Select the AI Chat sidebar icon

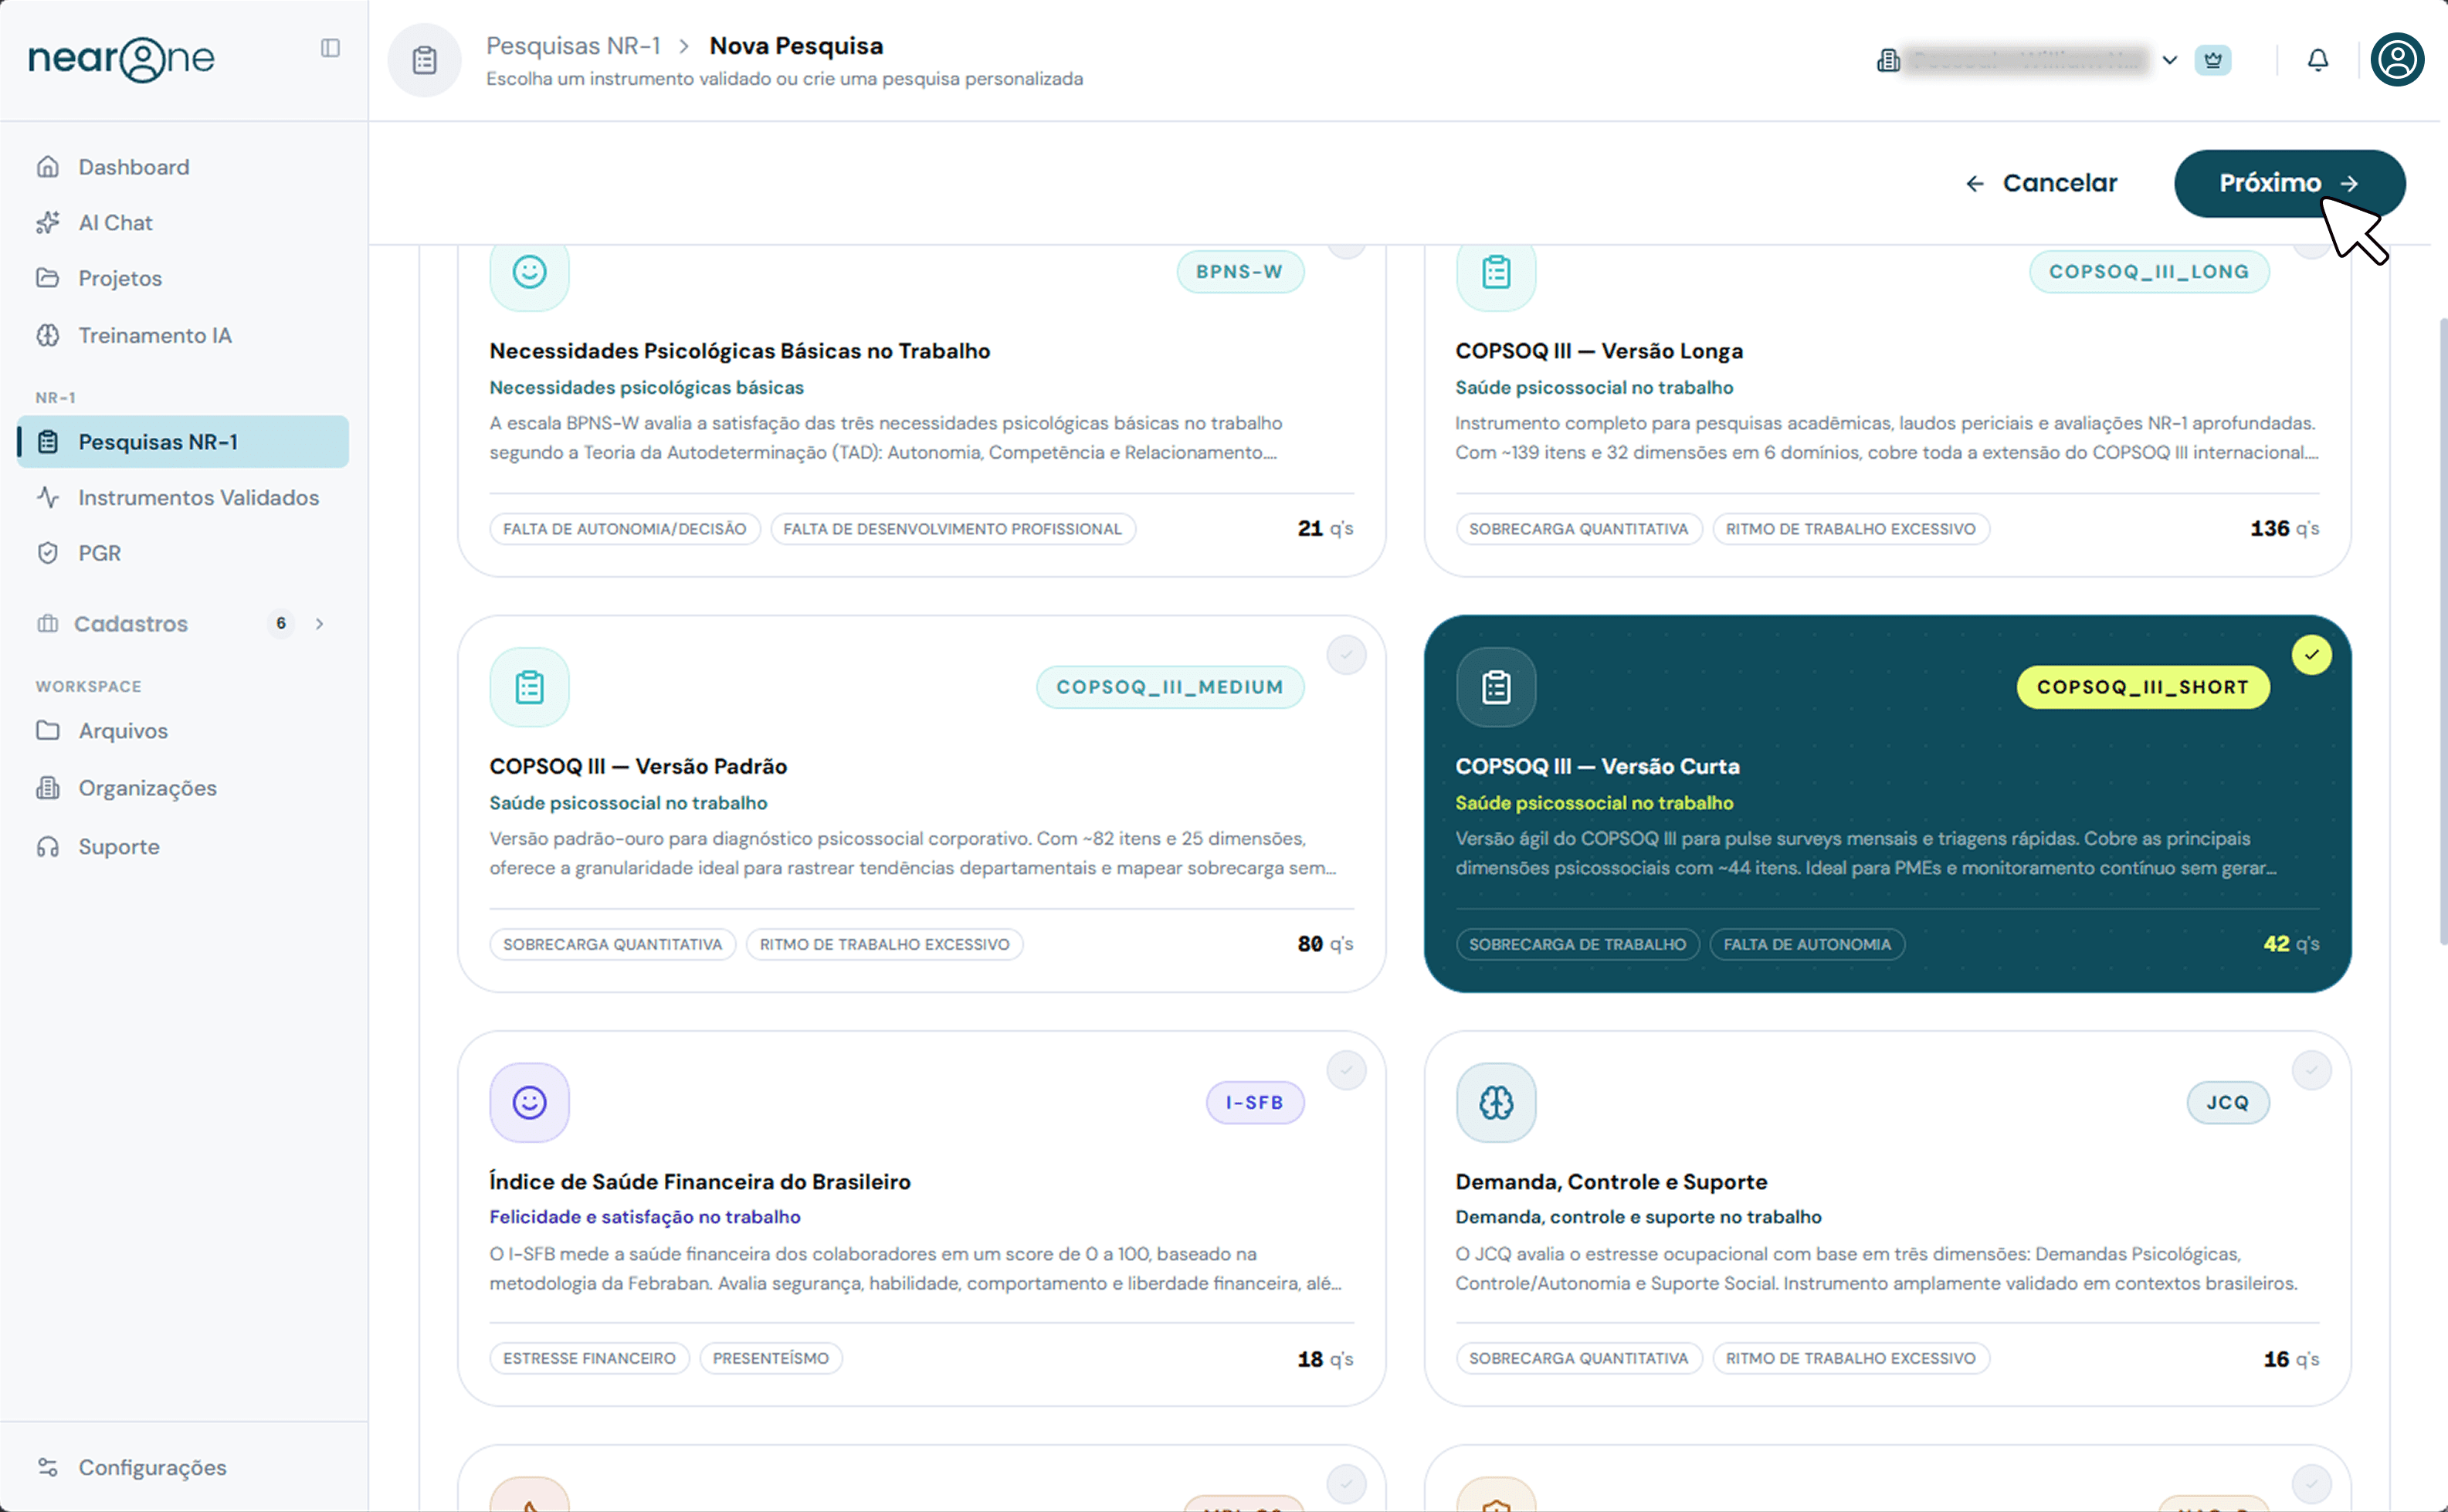(49, 222)
